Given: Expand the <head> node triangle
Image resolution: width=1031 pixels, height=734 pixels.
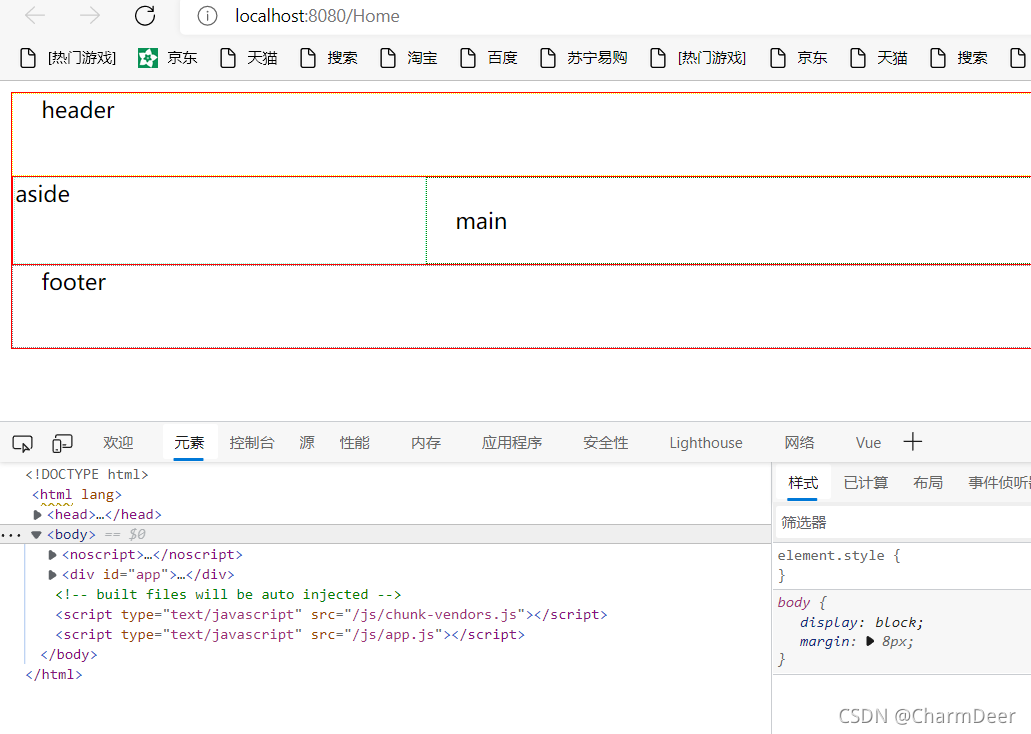Looking at the screenshot, I should (x=37, y=515).
